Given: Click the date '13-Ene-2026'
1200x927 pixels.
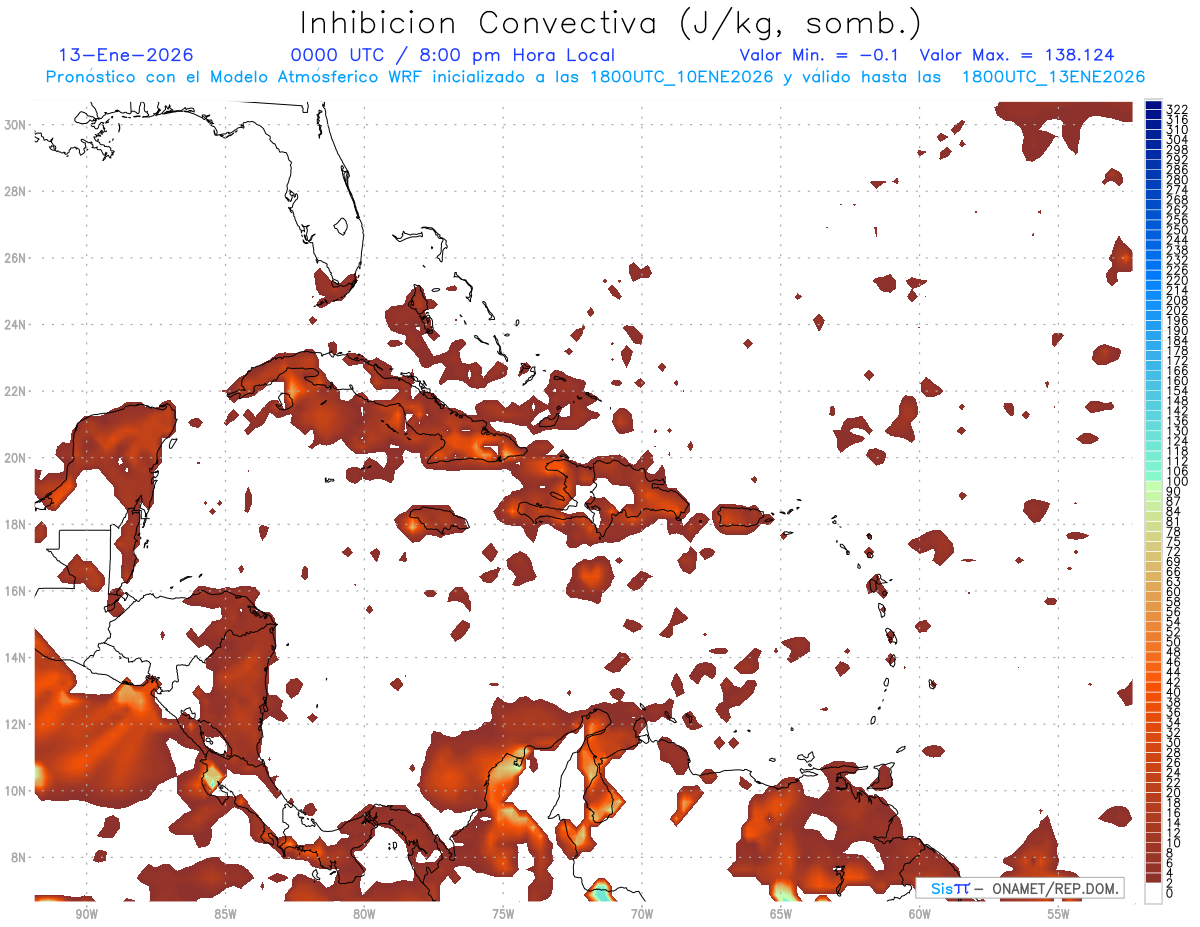Looking at the screenshot, I should point(126,55).
